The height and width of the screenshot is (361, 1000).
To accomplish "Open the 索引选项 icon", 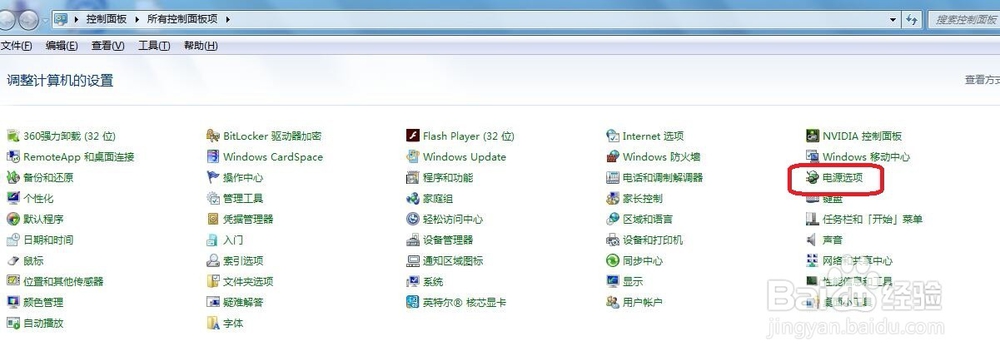I will coord(213,261).
